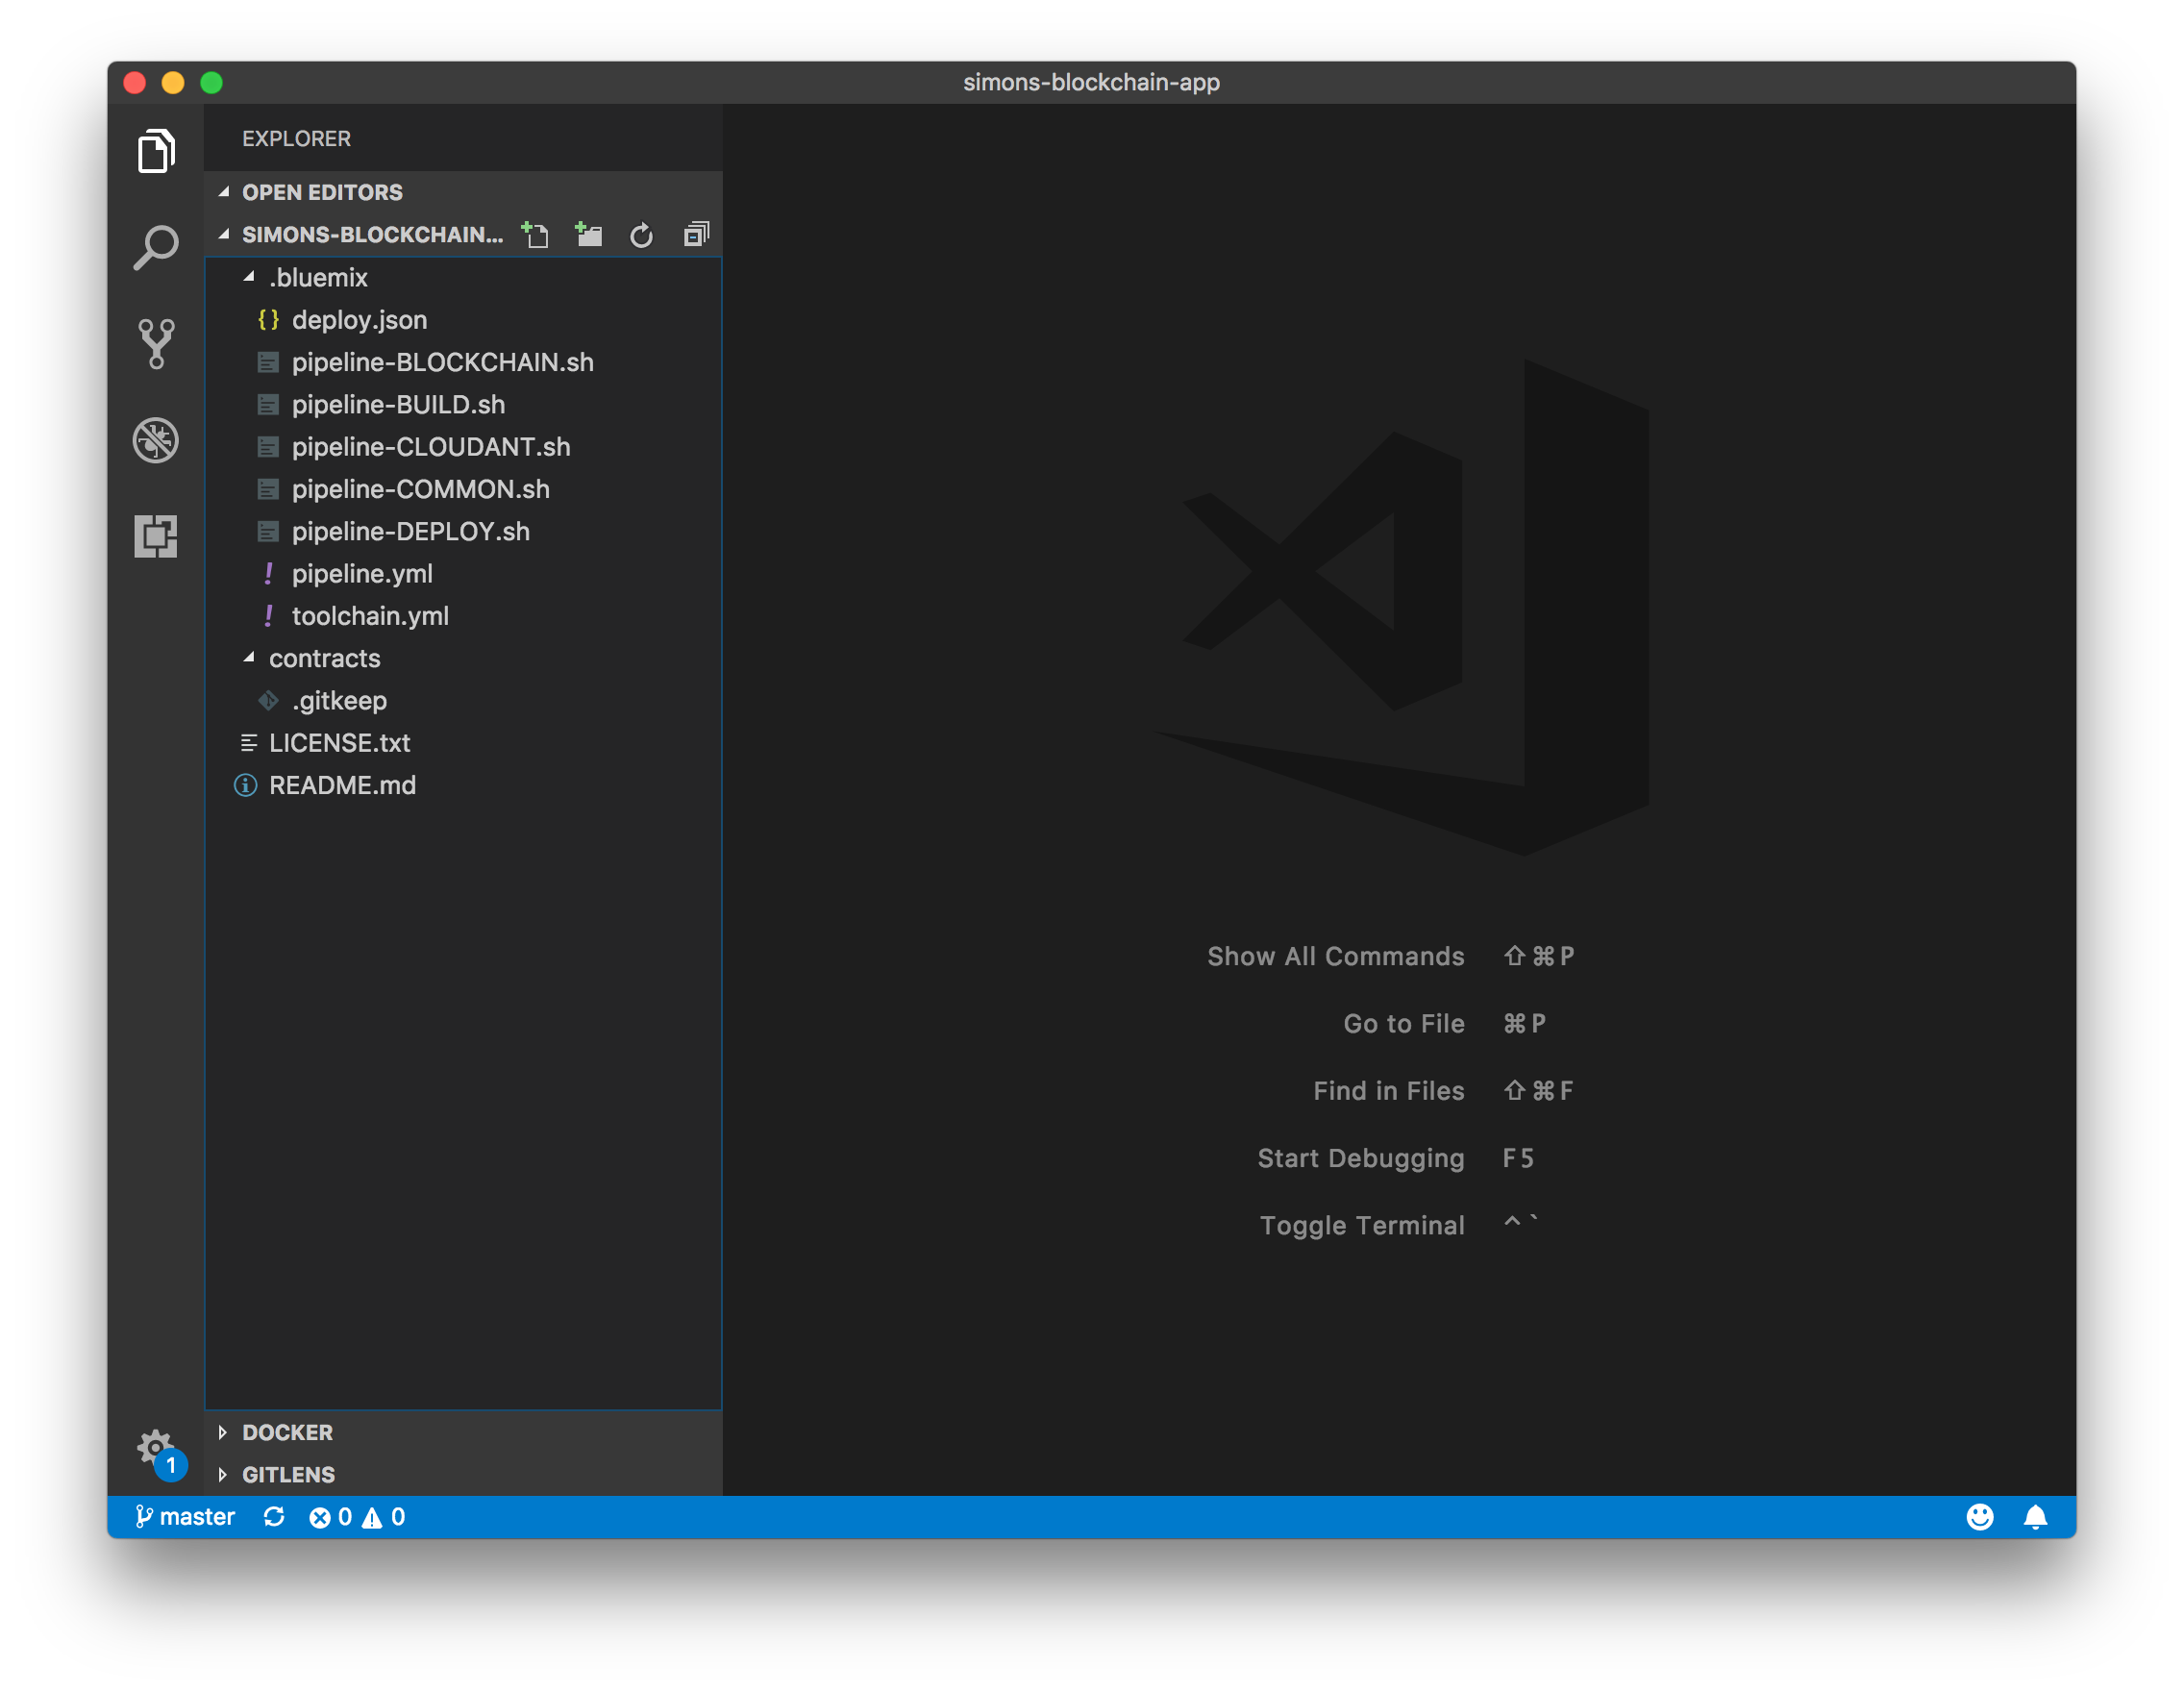Open the Manage gear menu
2184x1692 pixels.
155,1447
